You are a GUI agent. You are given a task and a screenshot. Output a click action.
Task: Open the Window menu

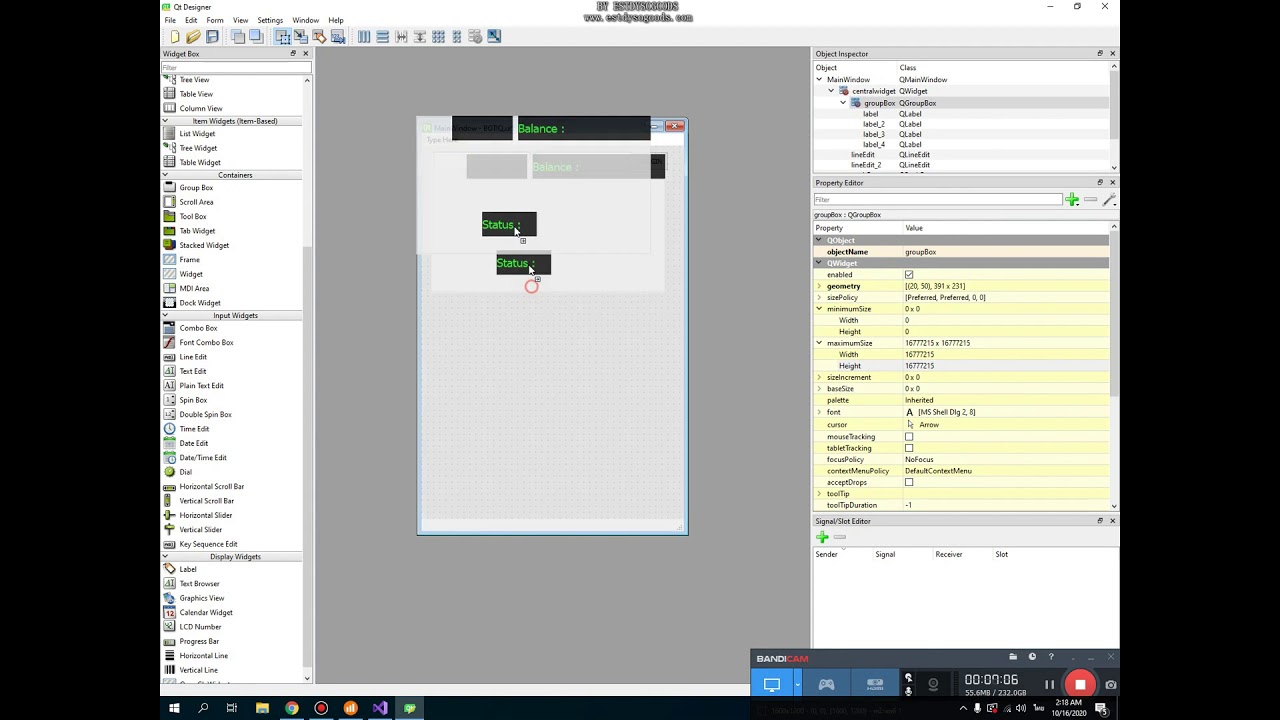click(306, 20)
